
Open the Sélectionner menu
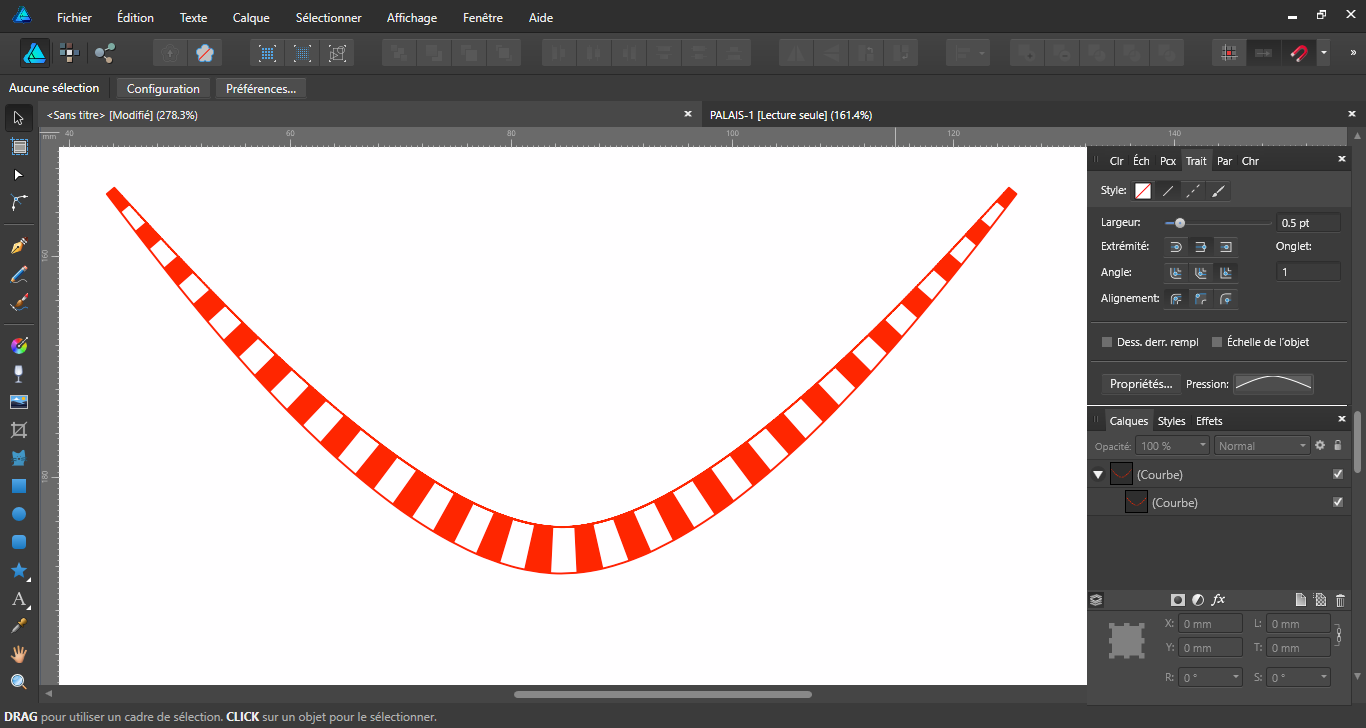(329, 18)
